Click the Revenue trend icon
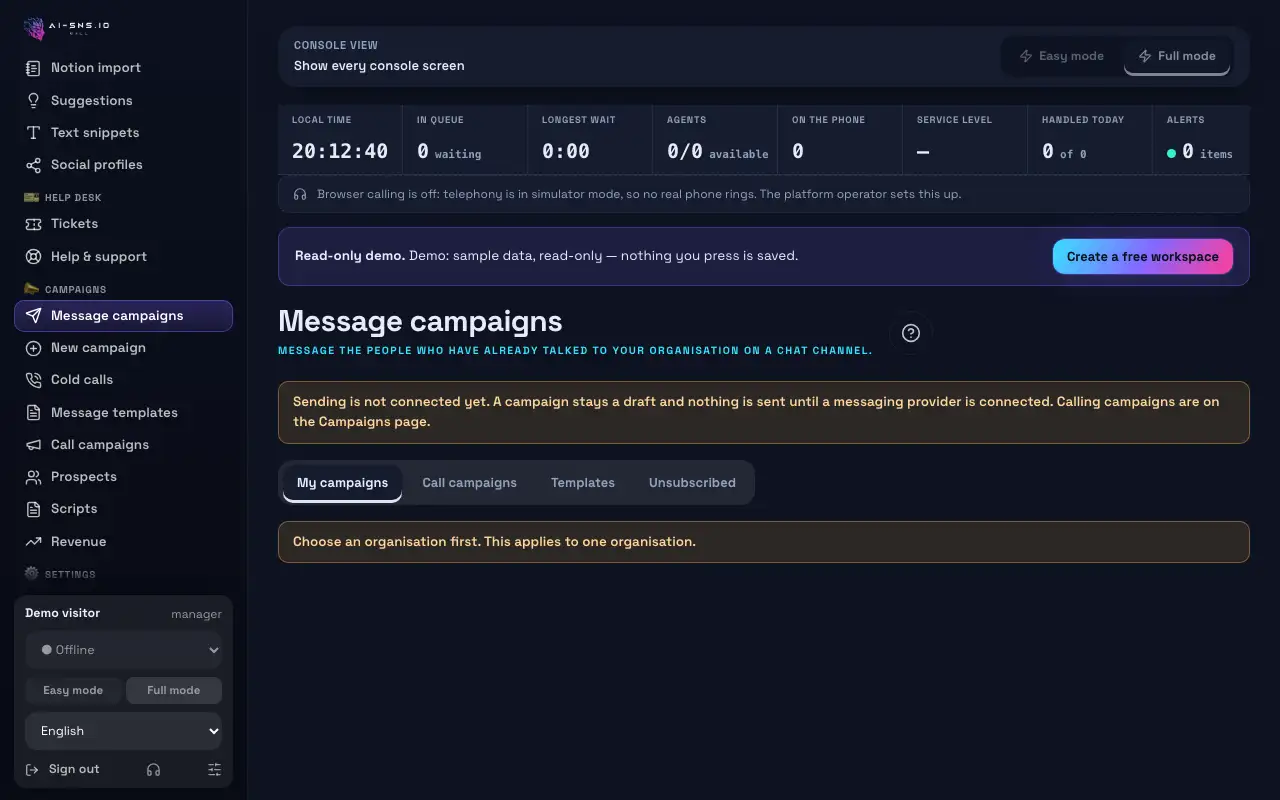 [x=34, y=541]
